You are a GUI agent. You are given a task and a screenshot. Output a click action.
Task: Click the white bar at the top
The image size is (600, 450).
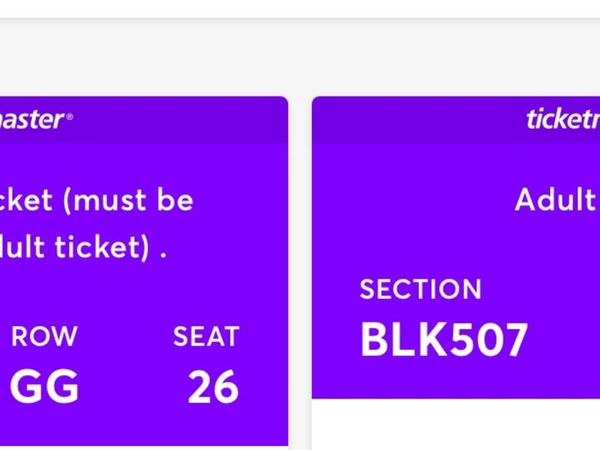tap(300, 8)
